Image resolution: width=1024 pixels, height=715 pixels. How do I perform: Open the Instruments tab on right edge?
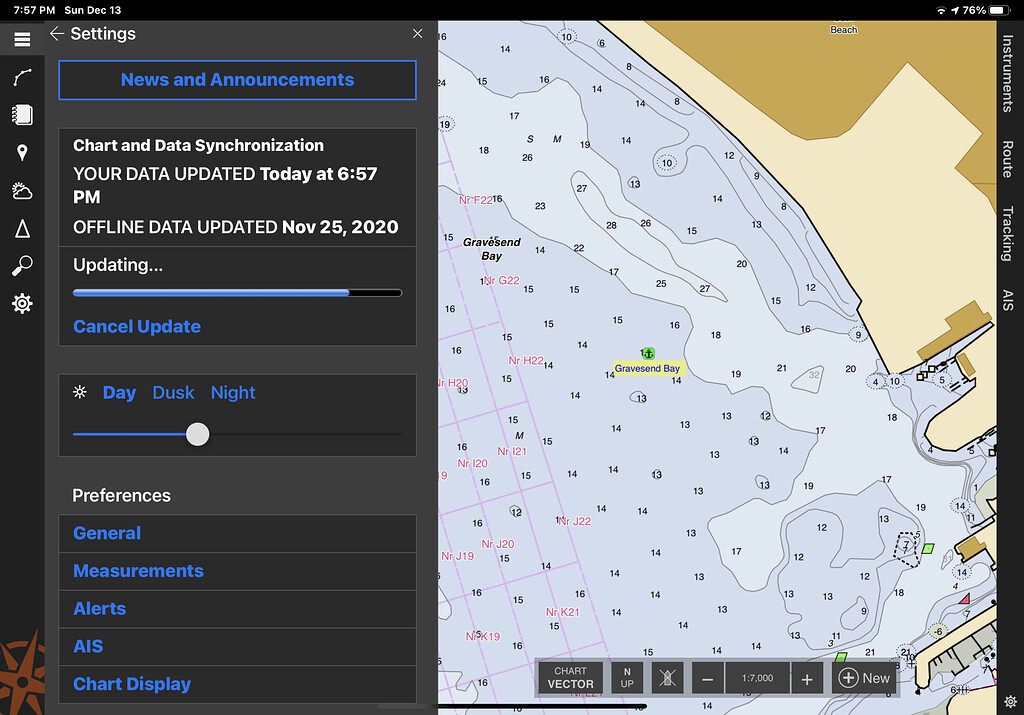(1007, 65)
